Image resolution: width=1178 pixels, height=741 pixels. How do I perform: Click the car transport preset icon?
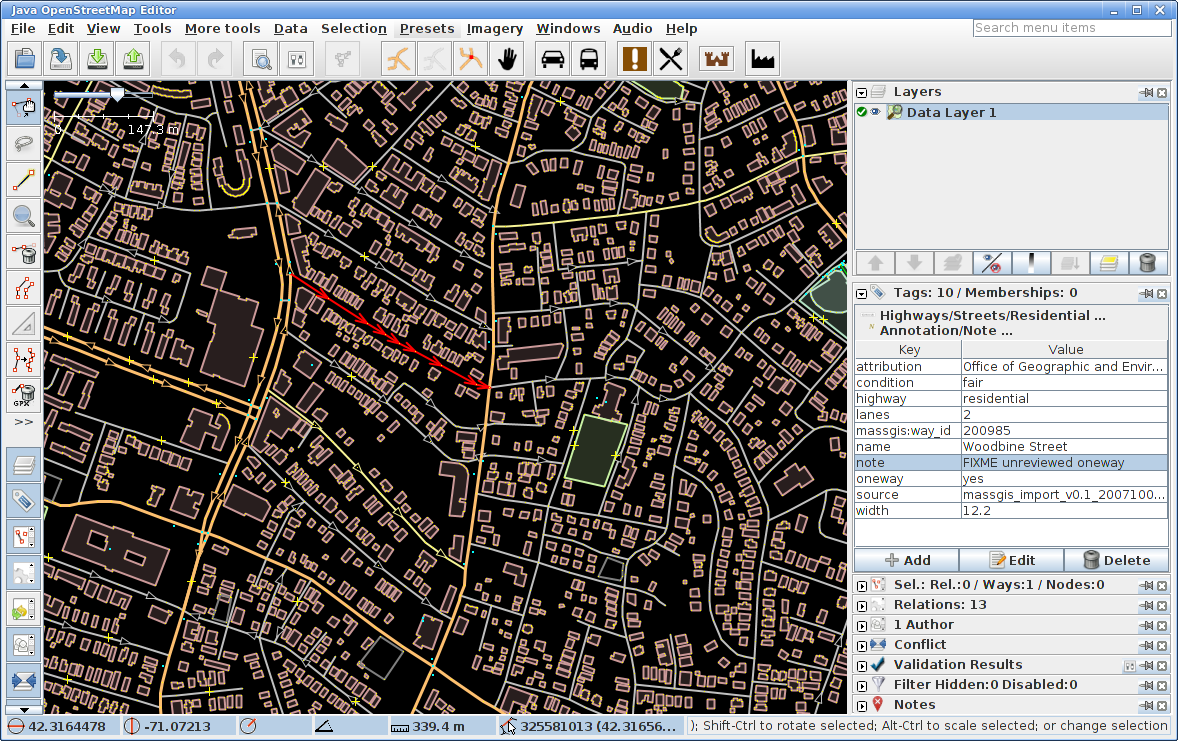[x=552, y=59]
